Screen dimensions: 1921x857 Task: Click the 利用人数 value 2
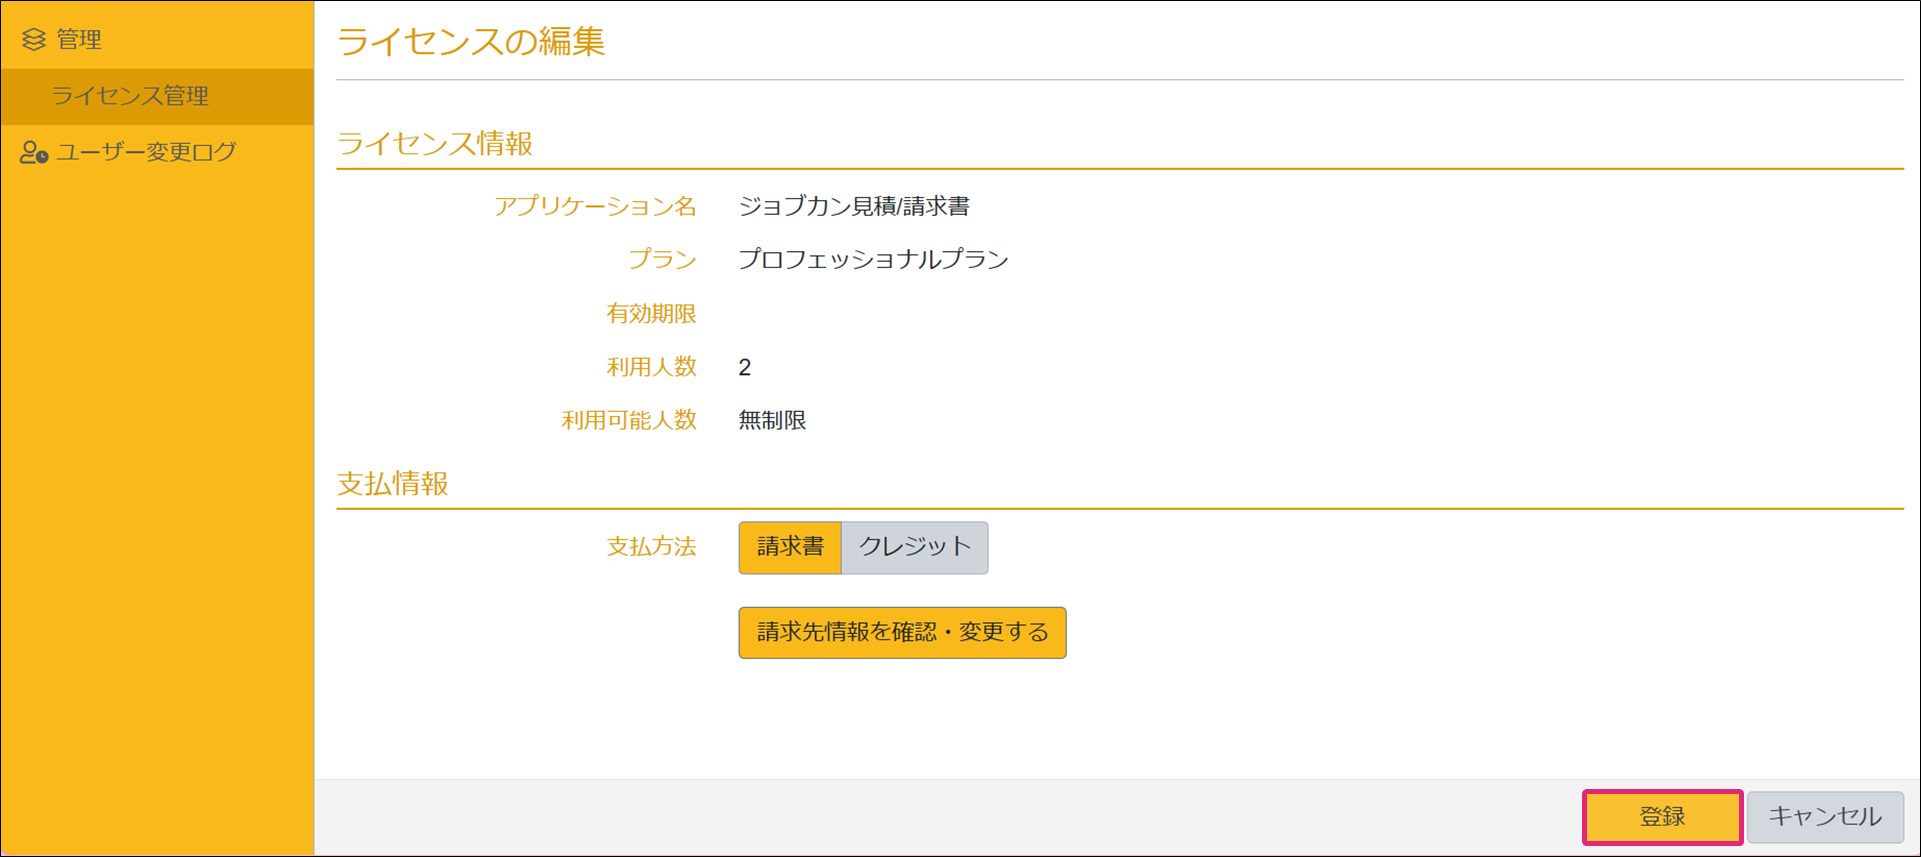(x=745, y=368)
